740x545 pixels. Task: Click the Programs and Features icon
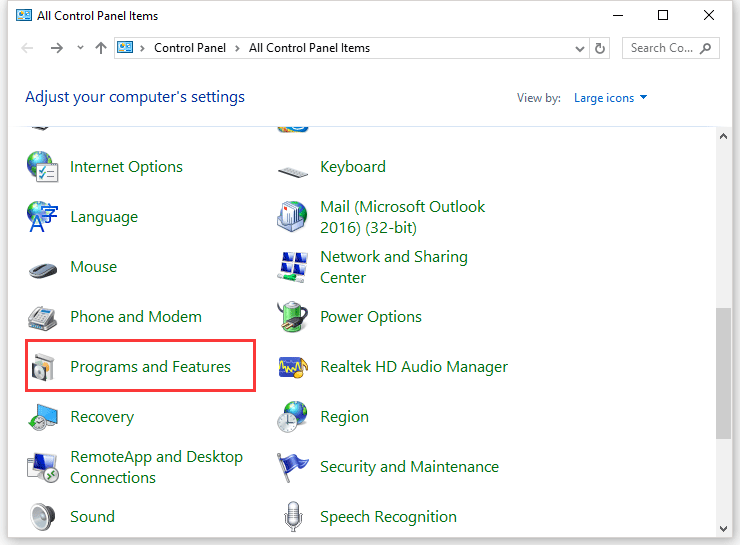[43, 367]
